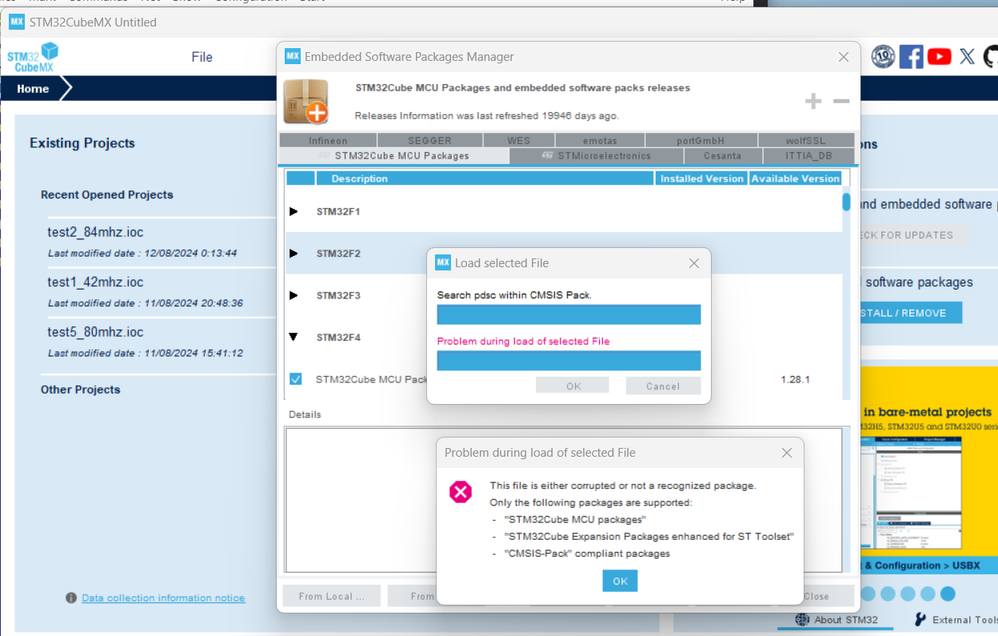Switch to the portGmbH tab

(x=701, y=140)
